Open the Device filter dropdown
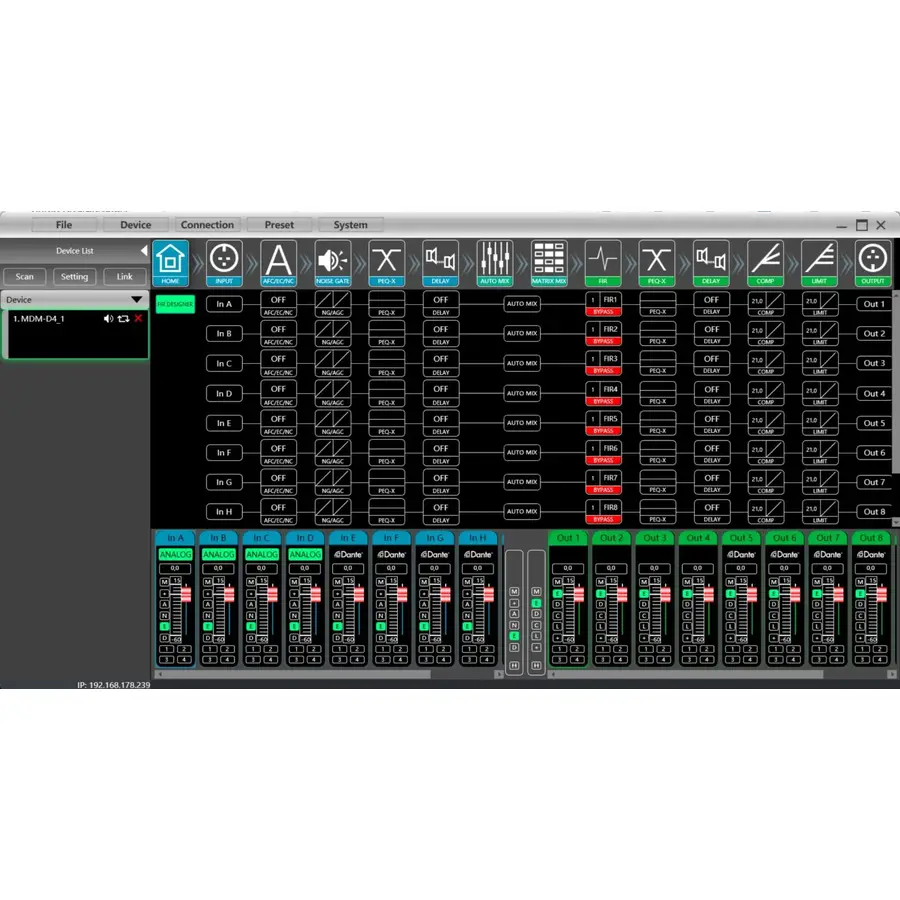Screen dimensions: 900x900 136,299
